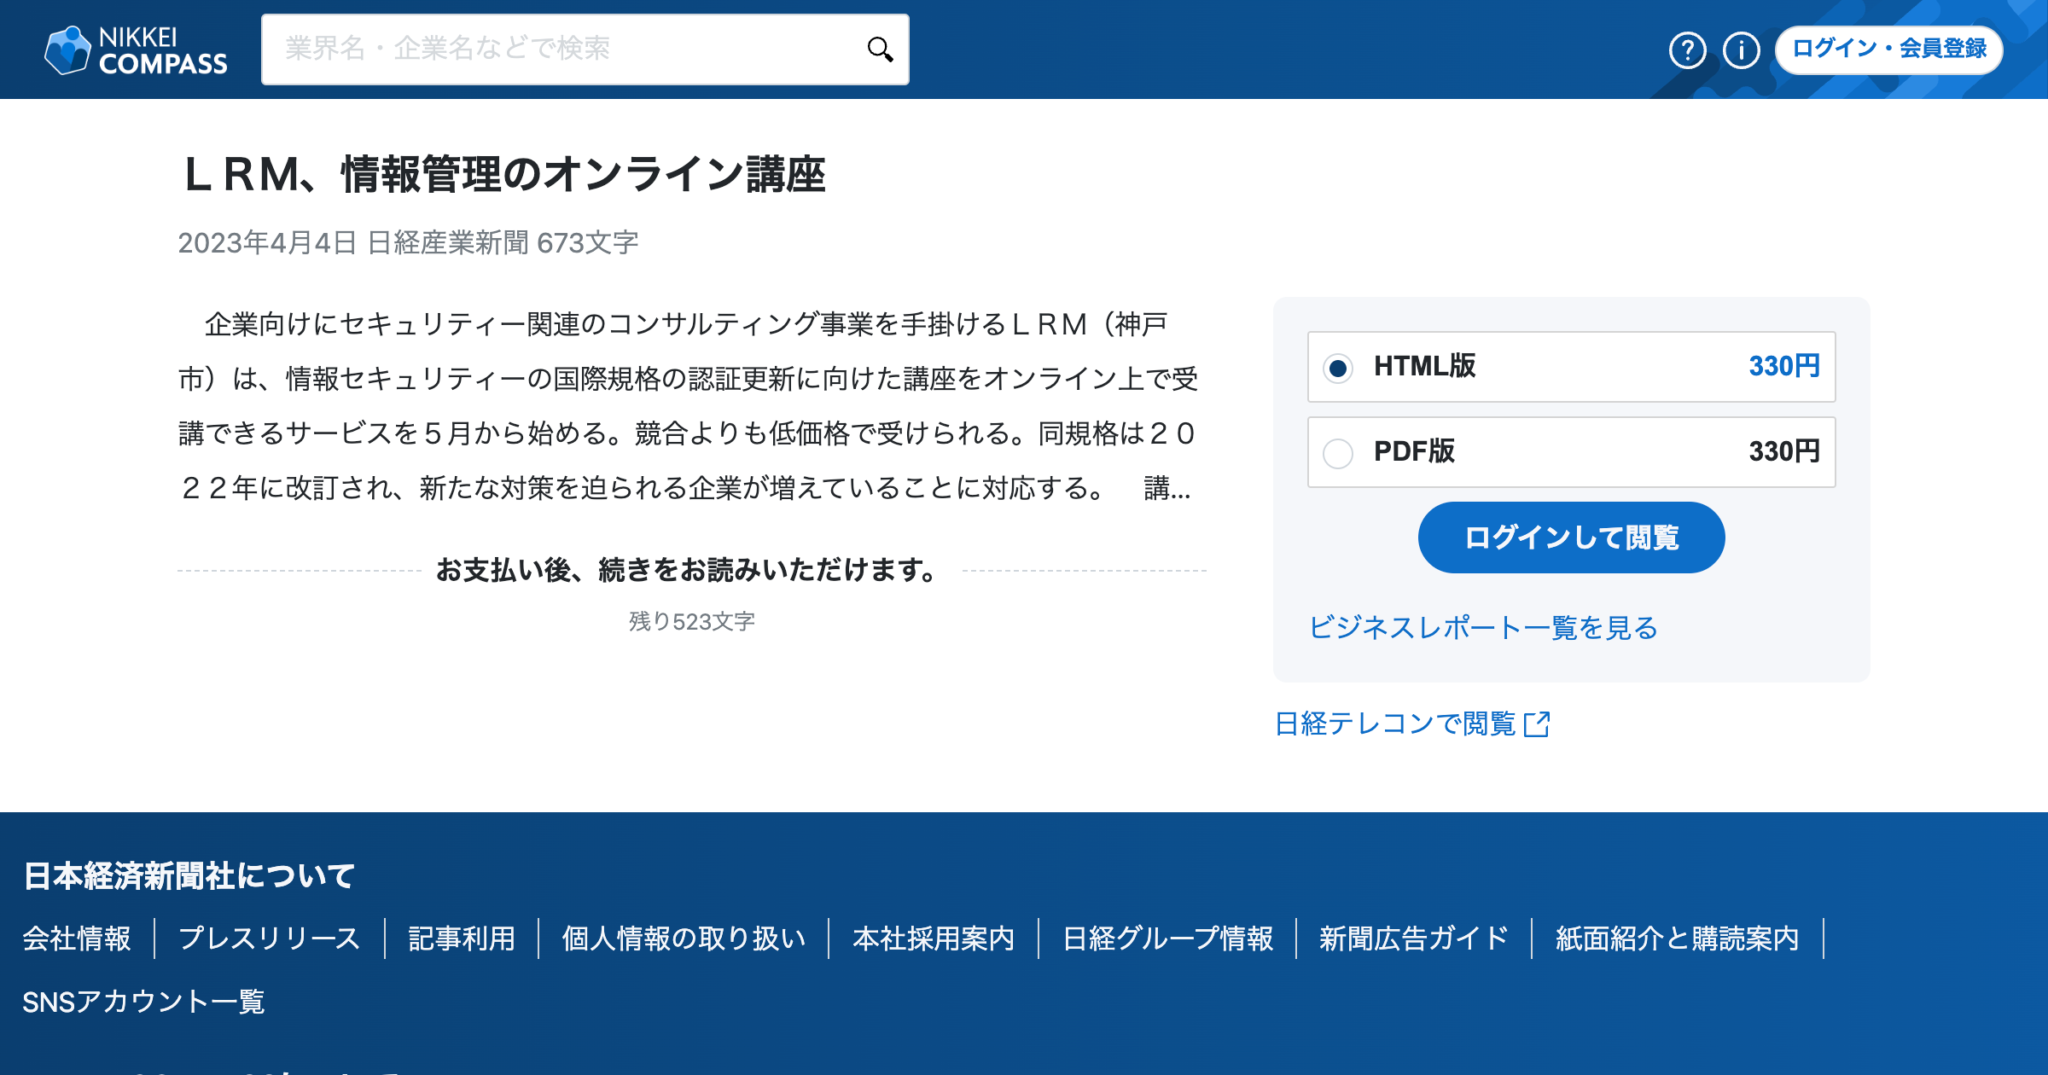Open 日経グループ情報 footer link
The image size is (2048, 1075).
[1167, 938]
